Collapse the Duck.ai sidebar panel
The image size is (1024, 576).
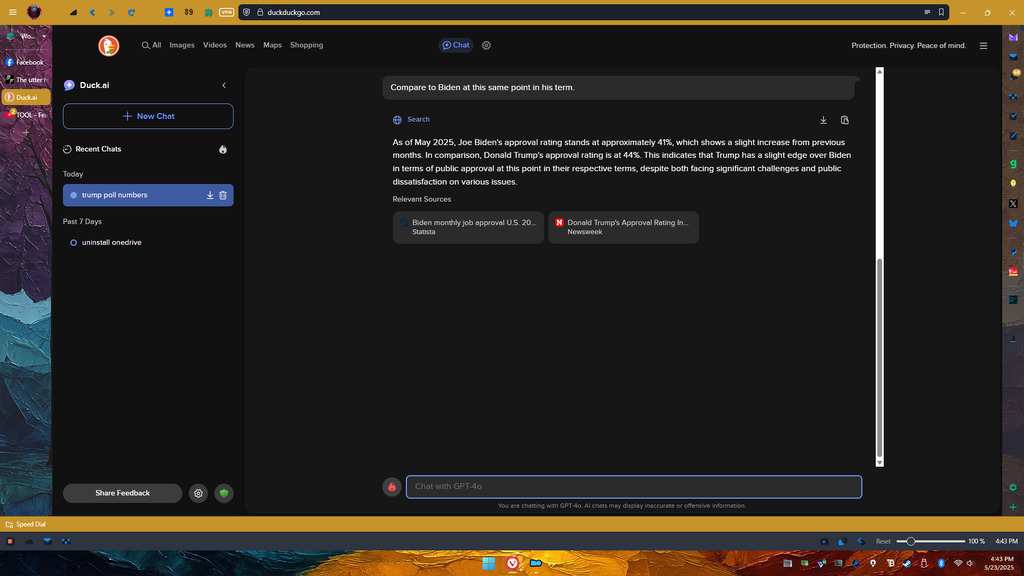pos(224,86)
